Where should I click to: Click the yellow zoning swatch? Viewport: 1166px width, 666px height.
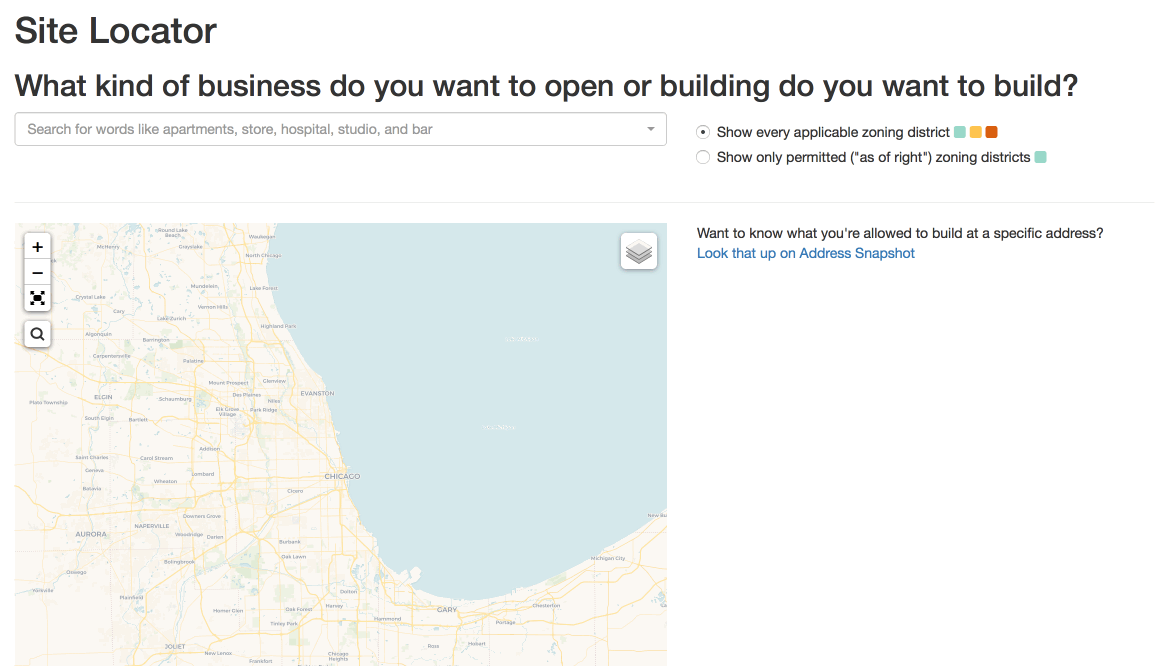pyautogui.click(x=976, y=132)
